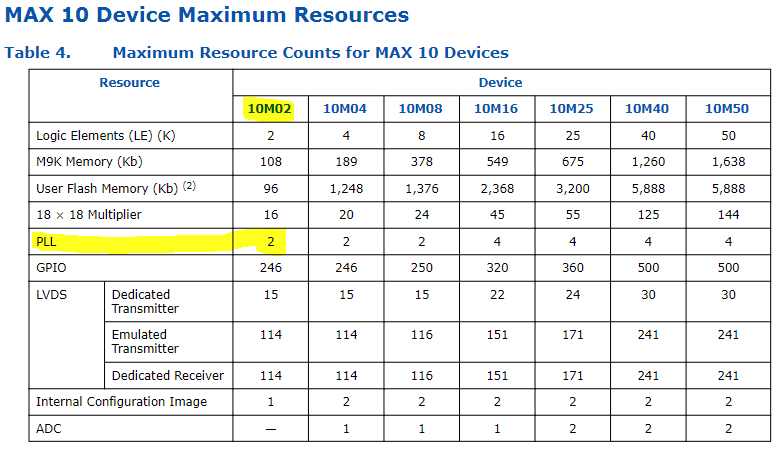Click the "18 × 18 Multiplier" row label
778x450 pixels.
[89, 215]
